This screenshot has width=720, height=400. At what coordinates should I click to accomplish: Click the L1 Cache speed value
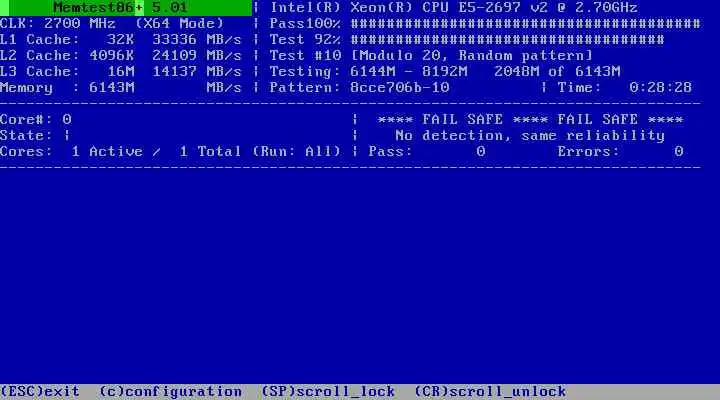point(197,39)
